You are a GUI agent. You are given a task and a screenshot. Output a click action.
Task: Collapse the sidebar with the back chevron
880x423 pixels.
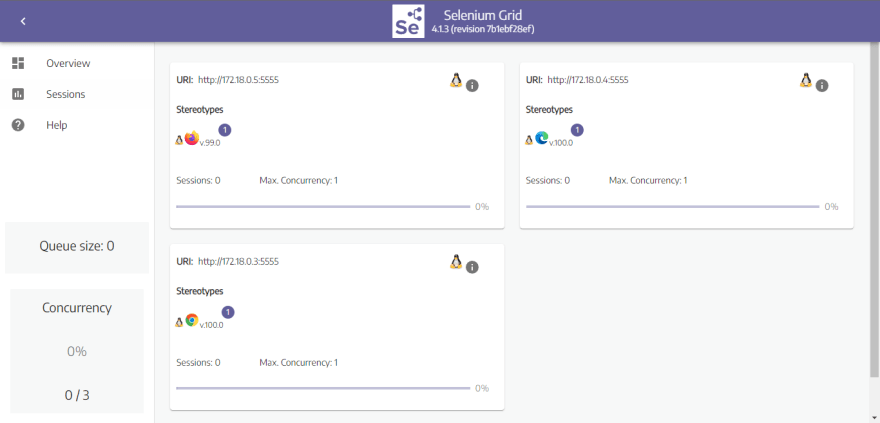point(23,21)
